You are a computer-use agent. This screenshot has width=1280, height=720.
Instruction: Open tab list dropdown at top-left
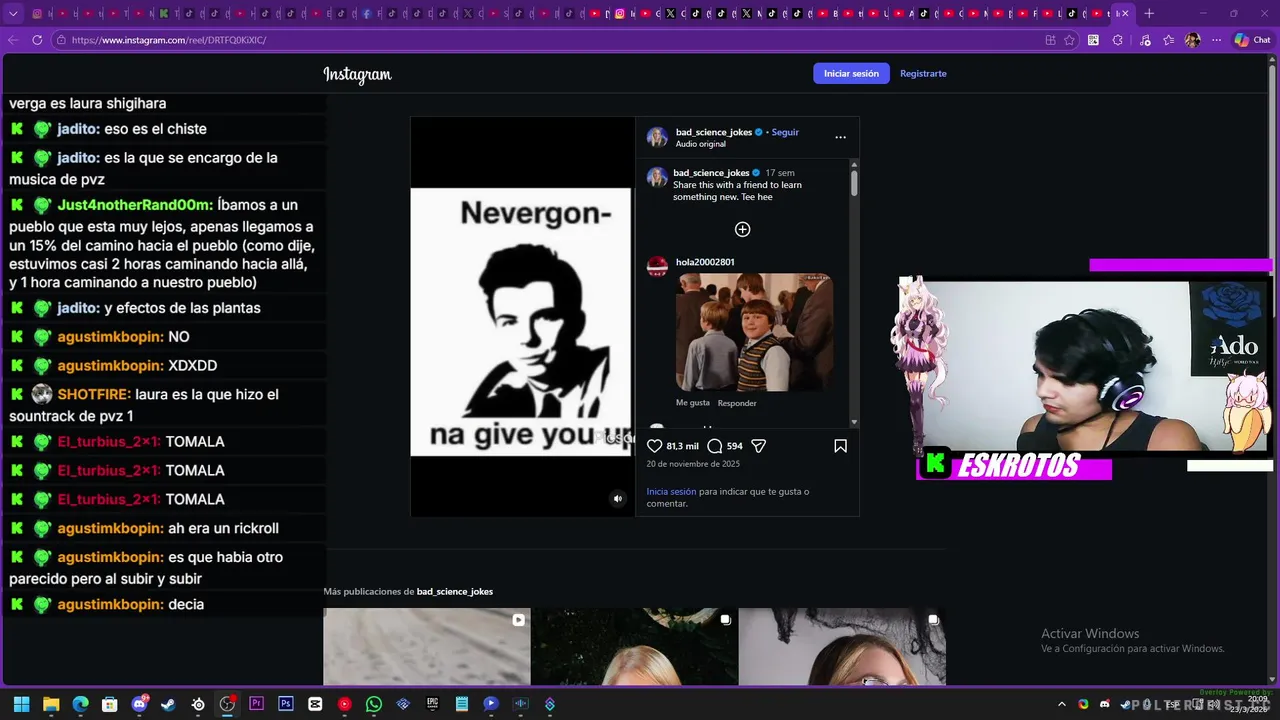pyautogui.click(x=13, y=14)
